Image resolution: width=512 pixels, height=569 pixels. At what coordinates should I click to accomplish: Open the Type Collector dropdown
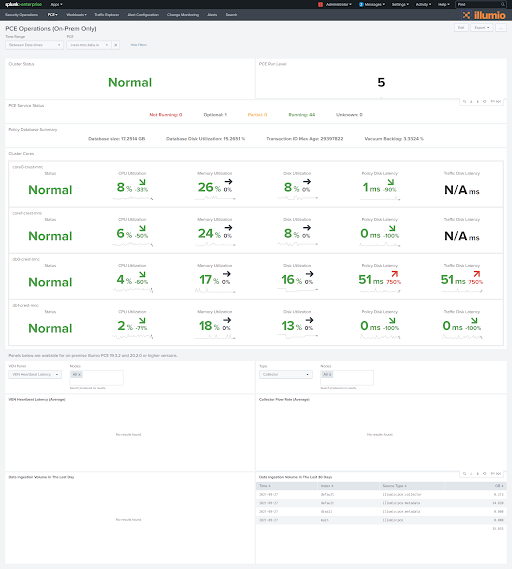coord(286,374)
